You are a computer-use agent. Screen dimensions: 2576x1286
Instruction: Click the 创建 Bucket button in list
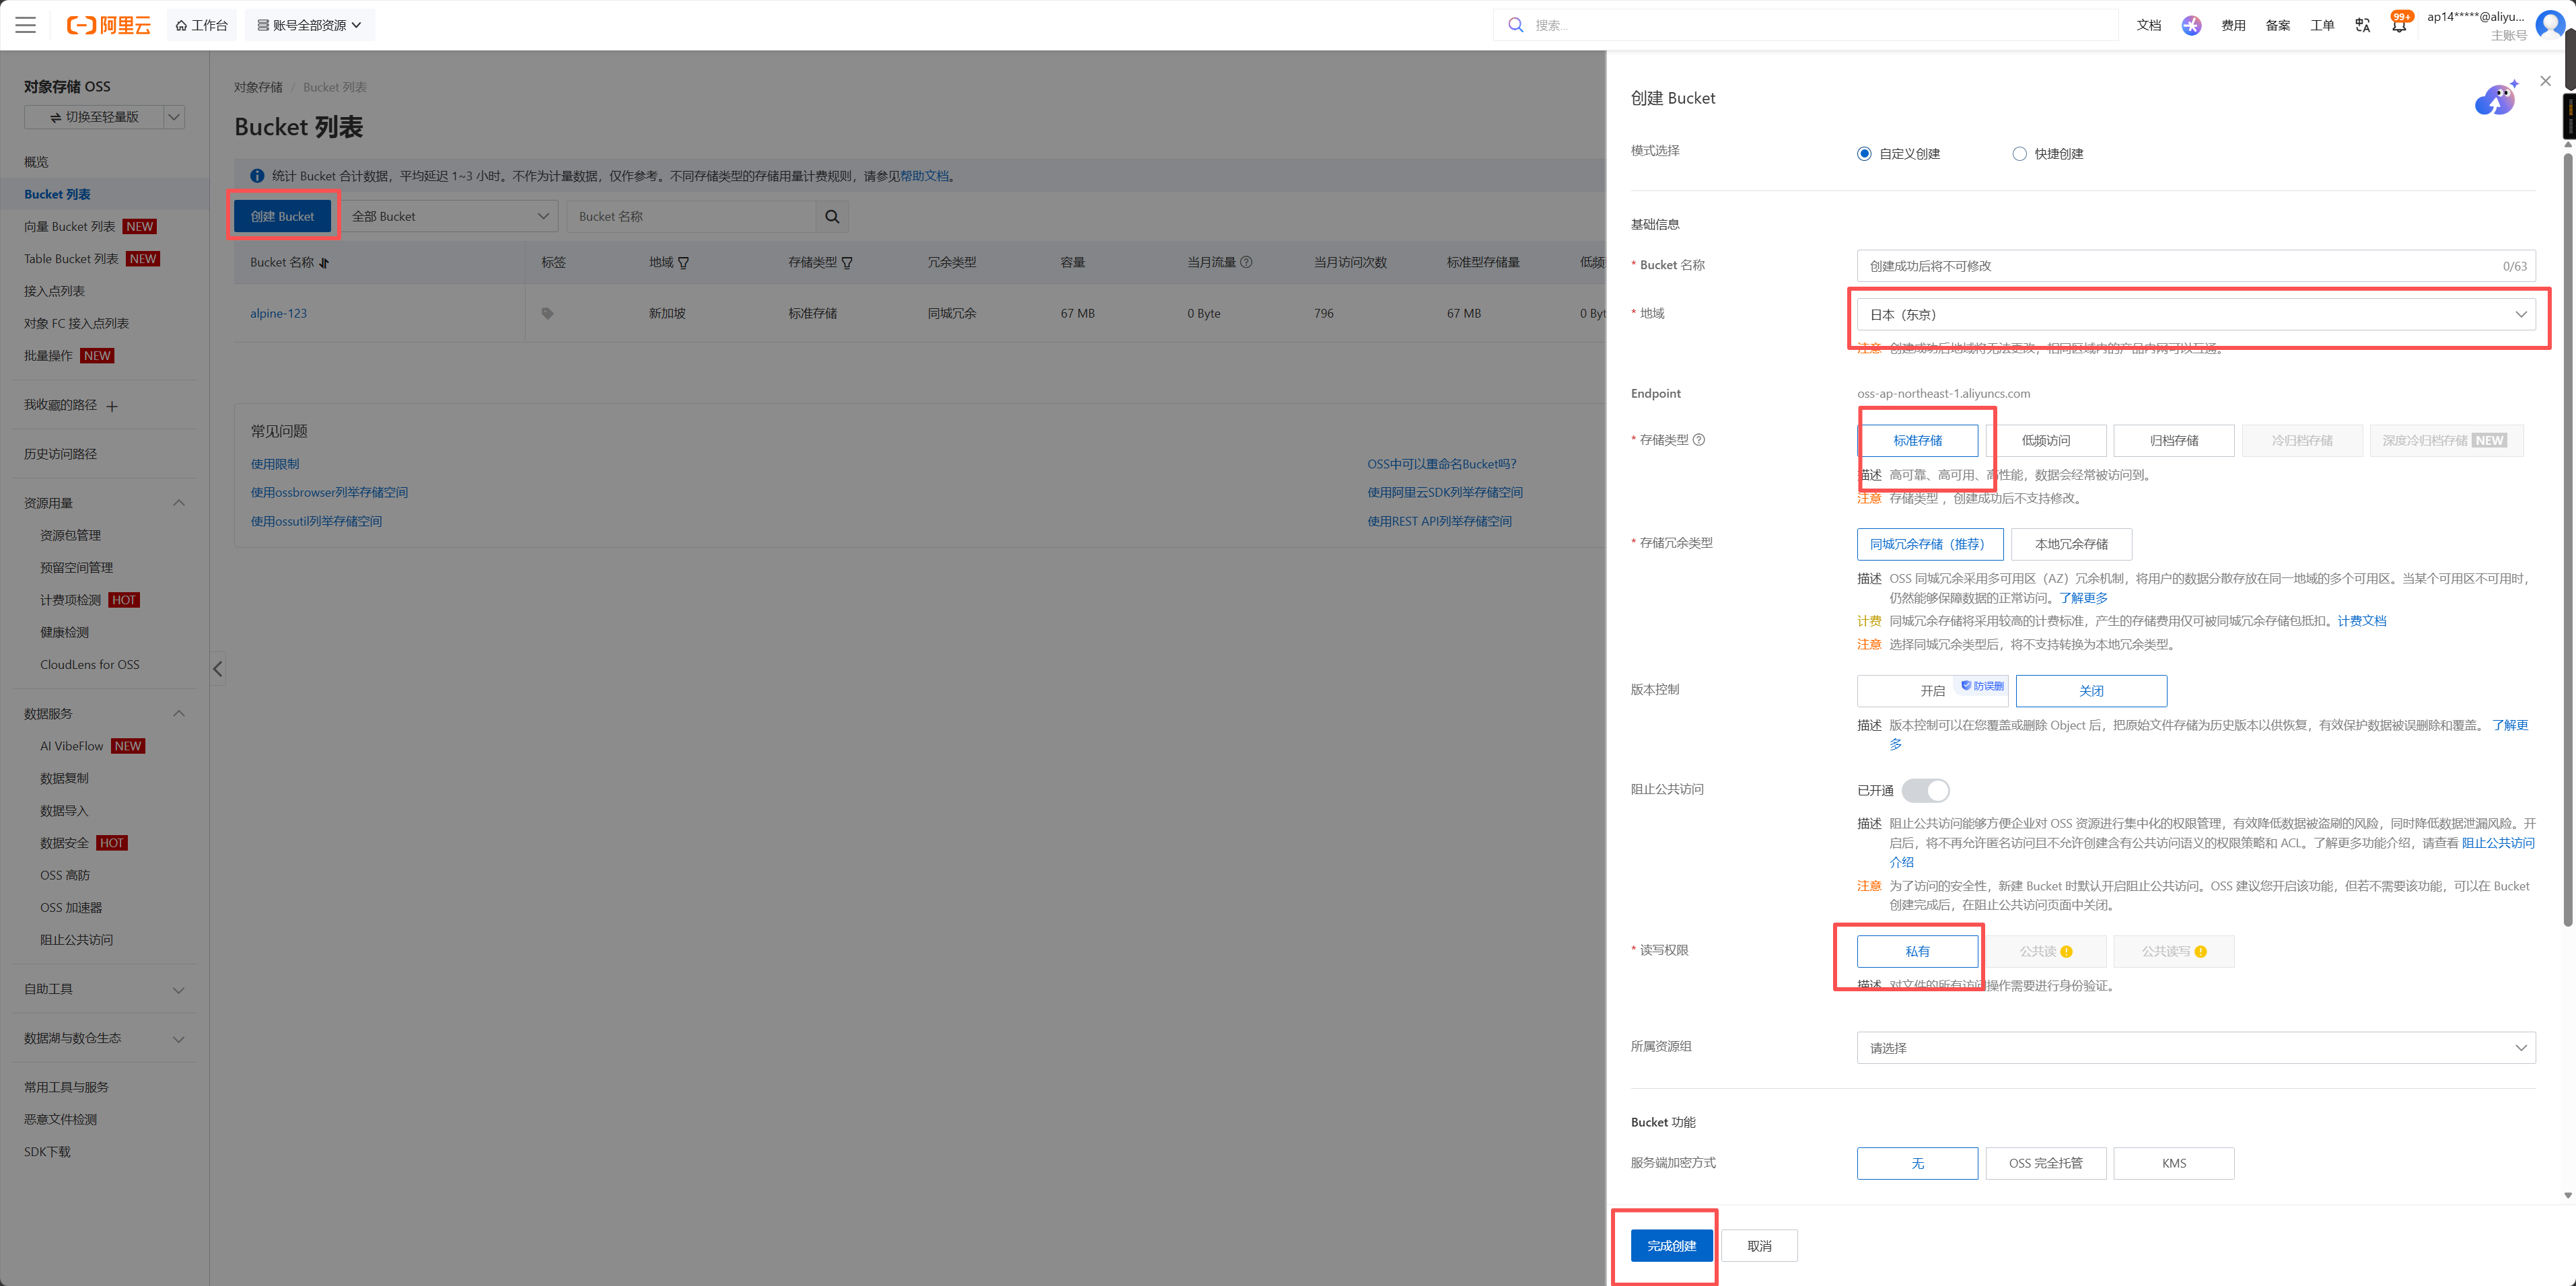(282, 216)
